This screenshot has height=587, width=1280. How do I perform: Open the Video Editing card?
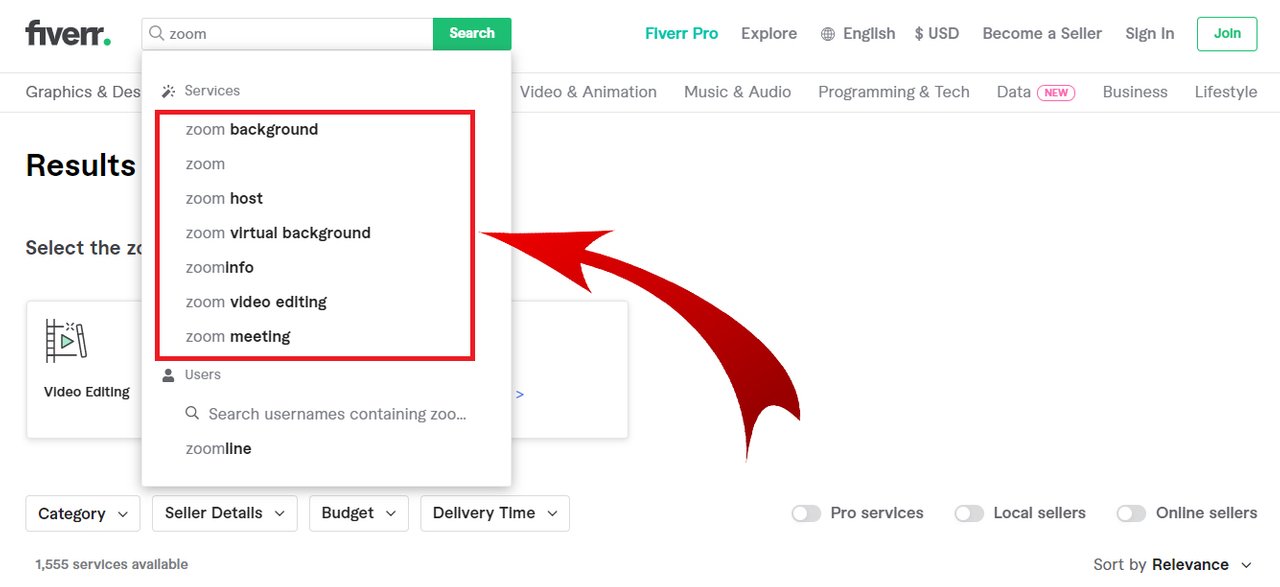pos(85,369)
